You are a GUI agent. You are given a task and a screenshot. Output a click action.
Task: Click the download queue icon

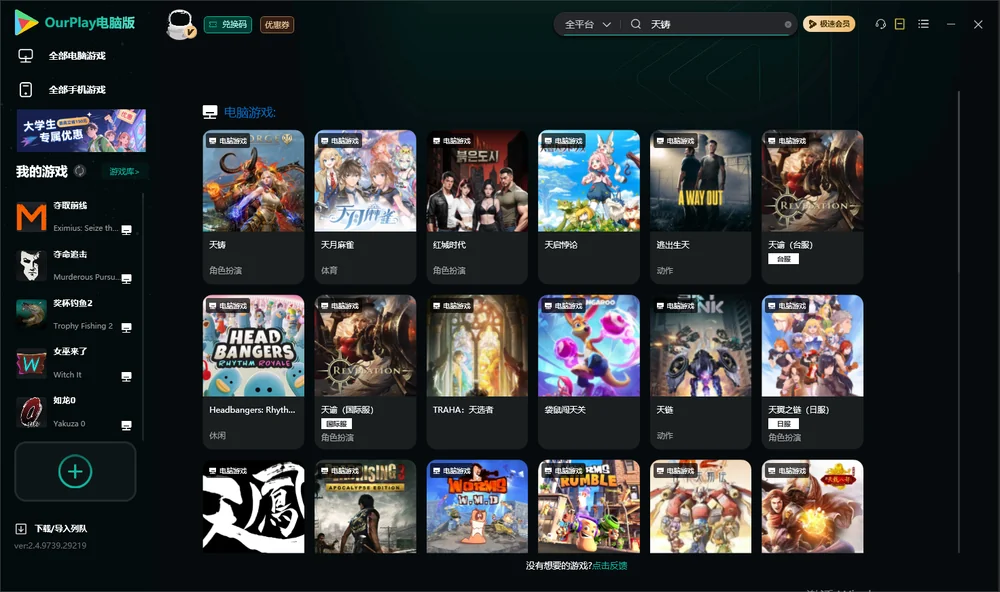(21, 529)
